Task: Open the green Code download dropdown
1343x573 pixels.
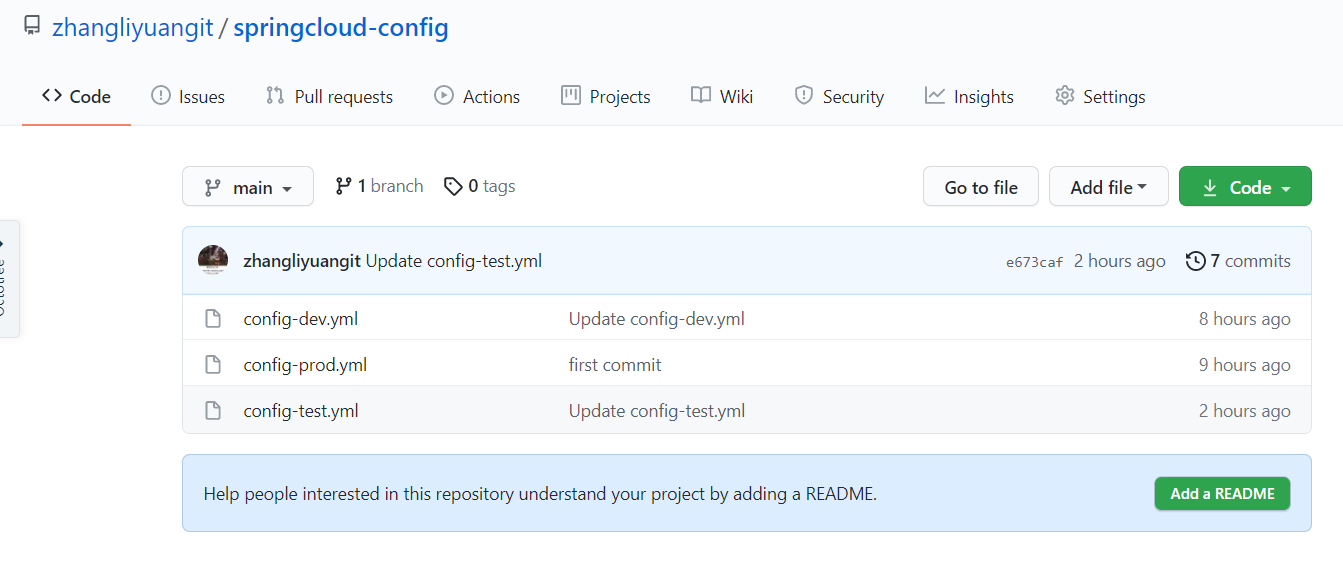Action: pyautogui.click(x=1245, y=187)
